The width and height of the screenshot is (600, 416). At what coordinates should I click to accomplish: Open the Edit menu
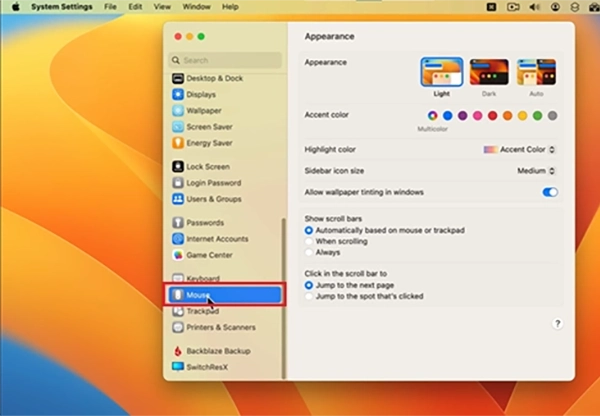[135, 7]
